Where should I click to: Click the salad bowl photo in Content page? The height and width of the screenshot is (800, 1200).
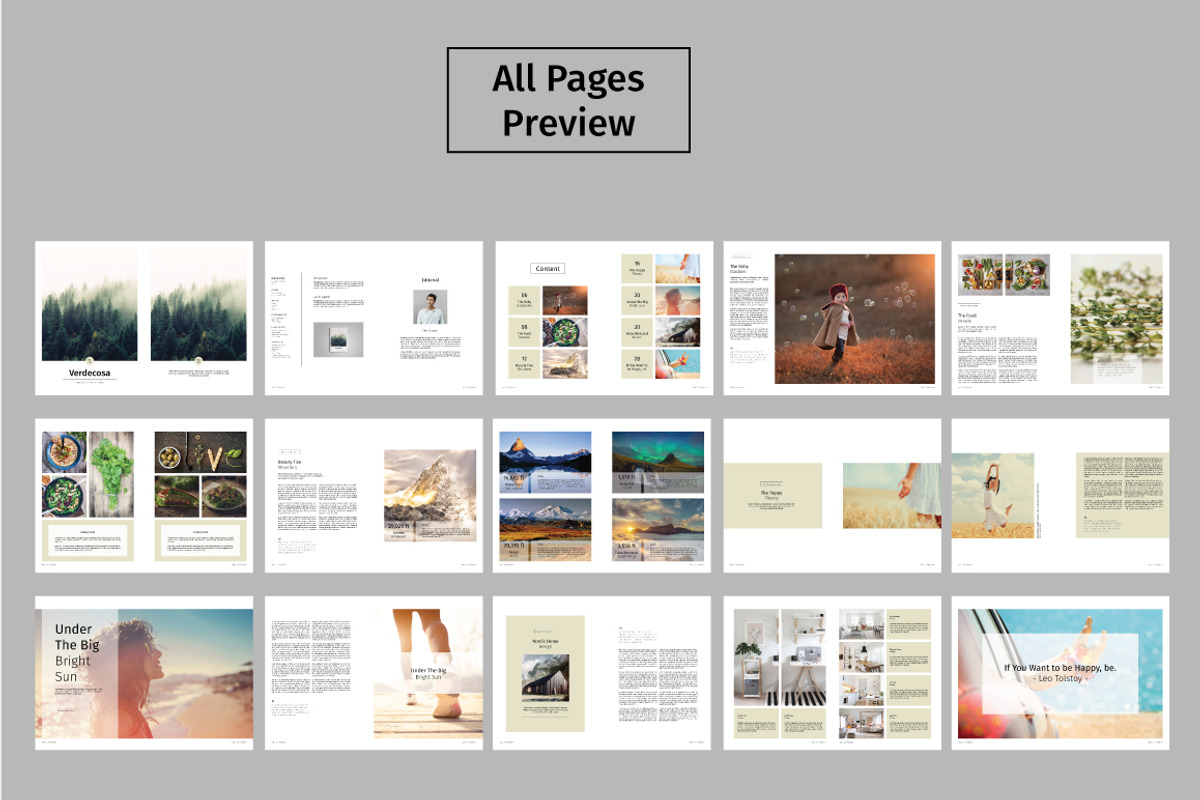click(565, 331)
